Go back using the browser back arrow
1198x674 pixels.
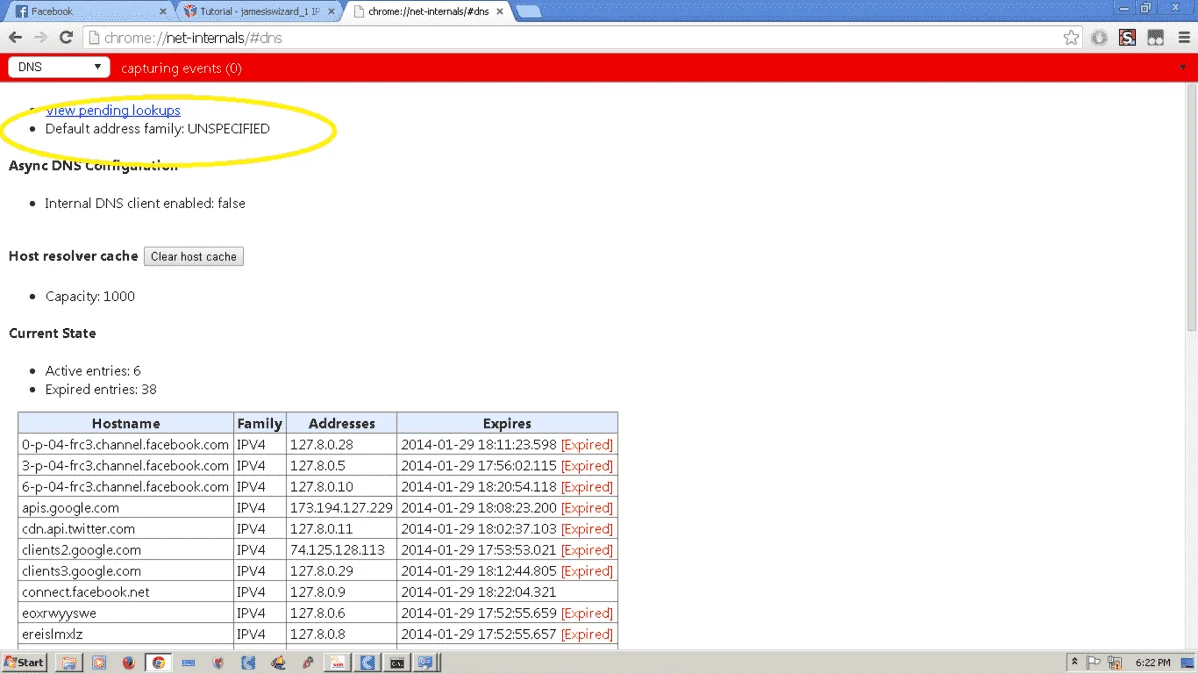point(15,37)
